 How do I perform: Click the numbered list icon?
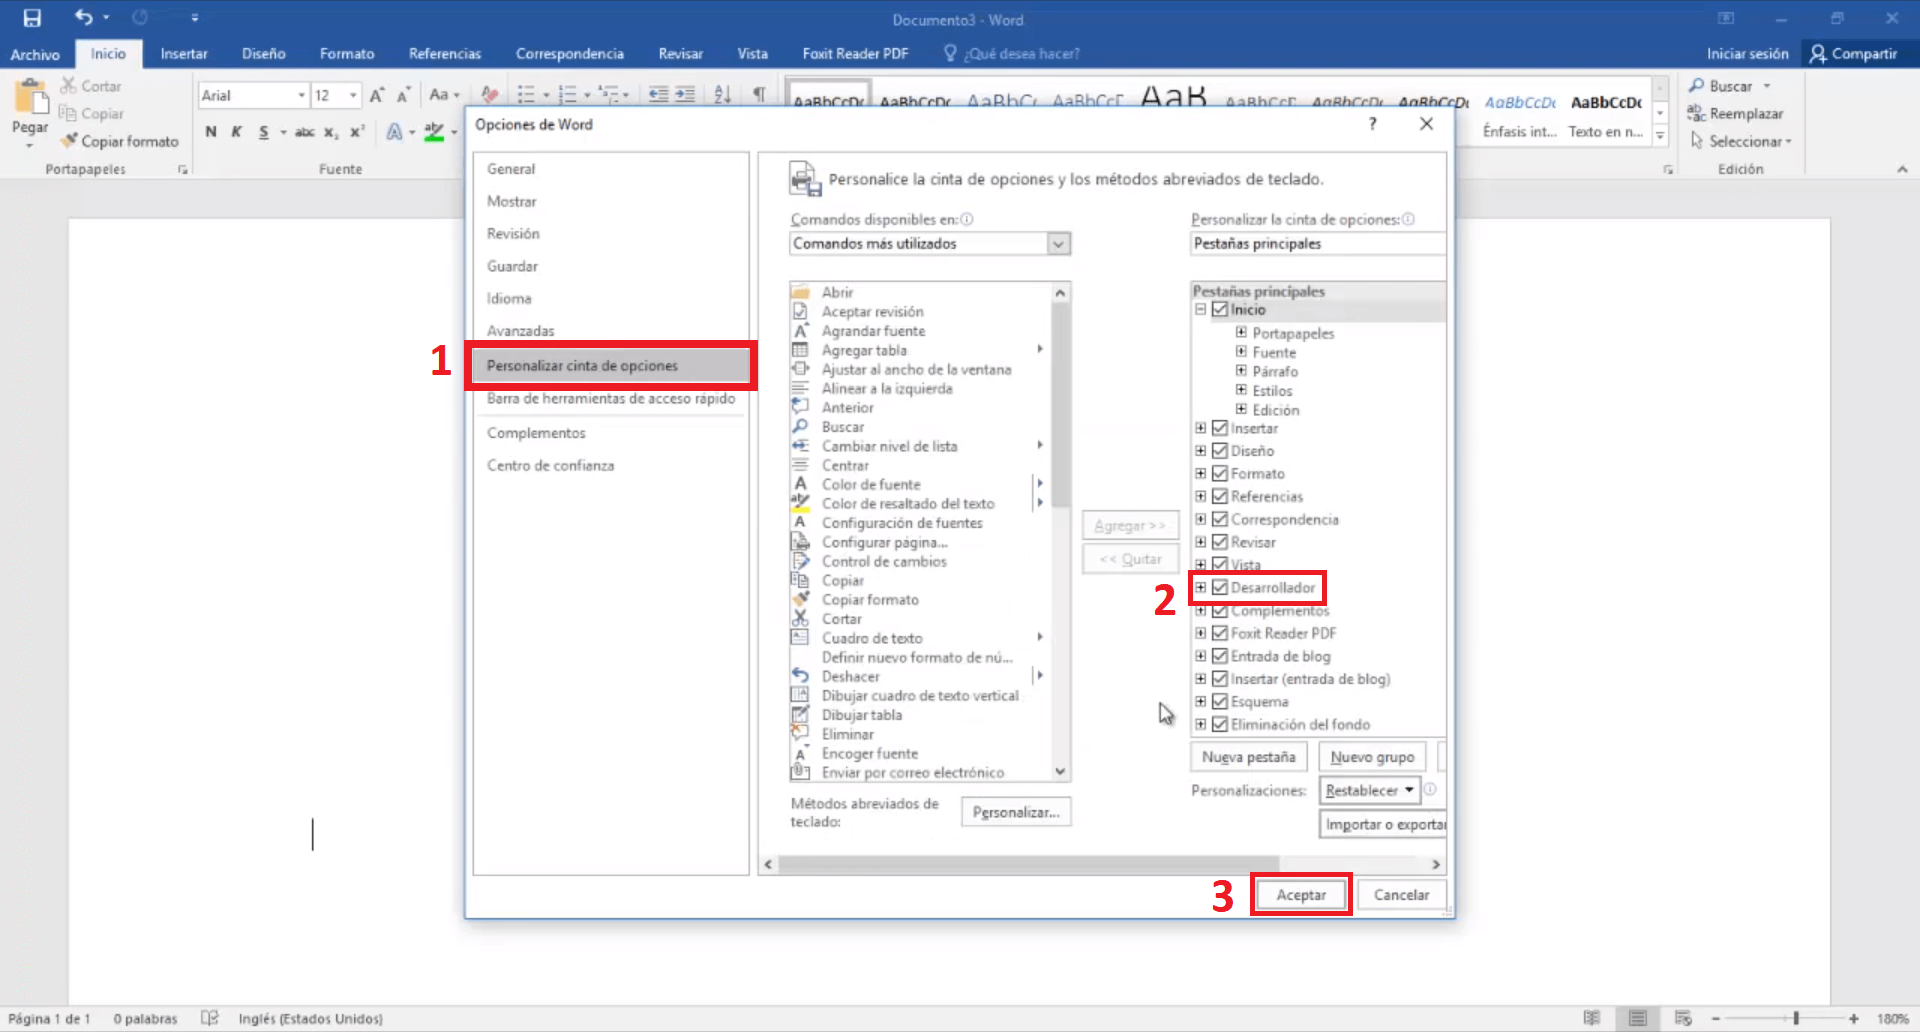[x=567, y=94]
